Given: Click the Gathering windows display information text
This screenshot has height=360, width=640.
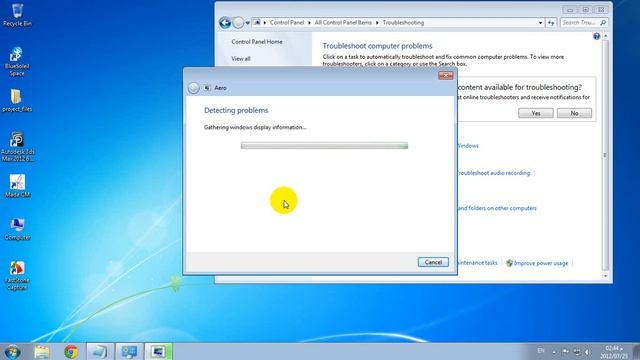Looking at the screenshot, I should [x=255, y=127].
